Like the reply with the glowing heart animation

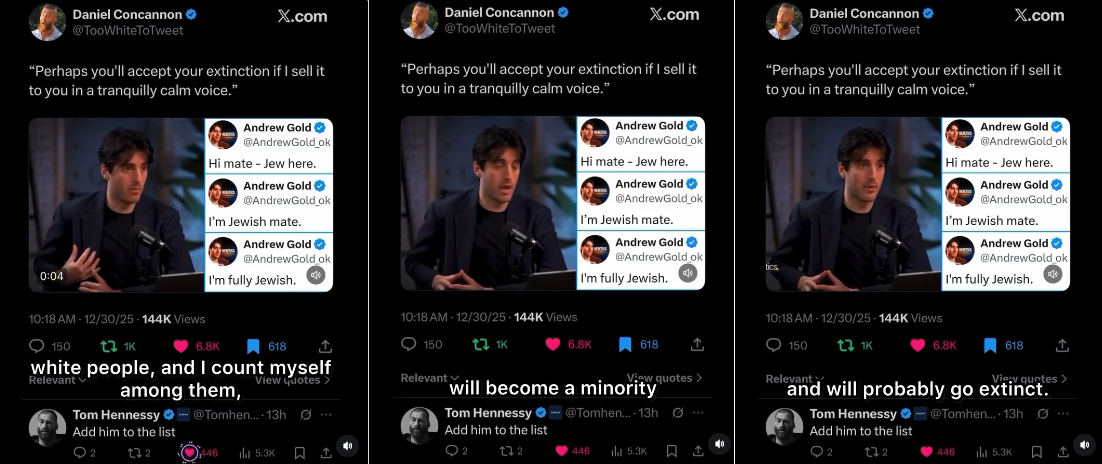click(x=190, y=452)
